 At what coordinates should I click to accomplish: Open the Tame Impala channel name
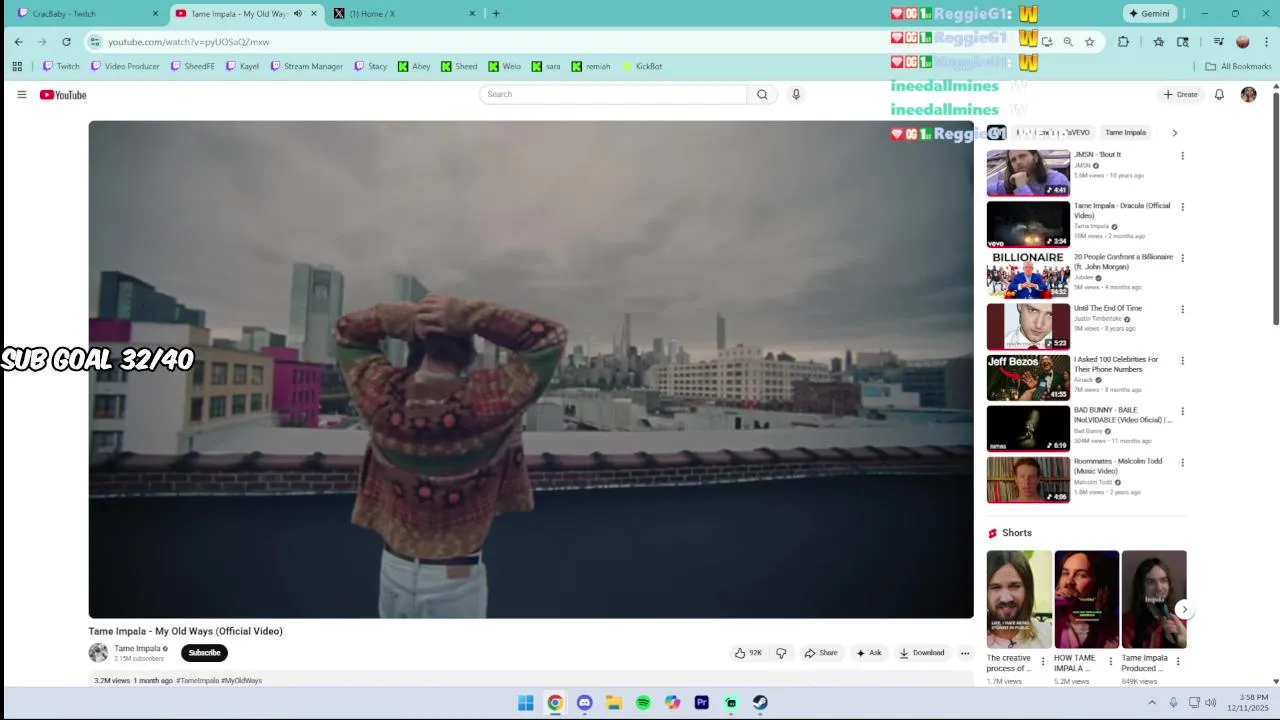tap(137, 648)
